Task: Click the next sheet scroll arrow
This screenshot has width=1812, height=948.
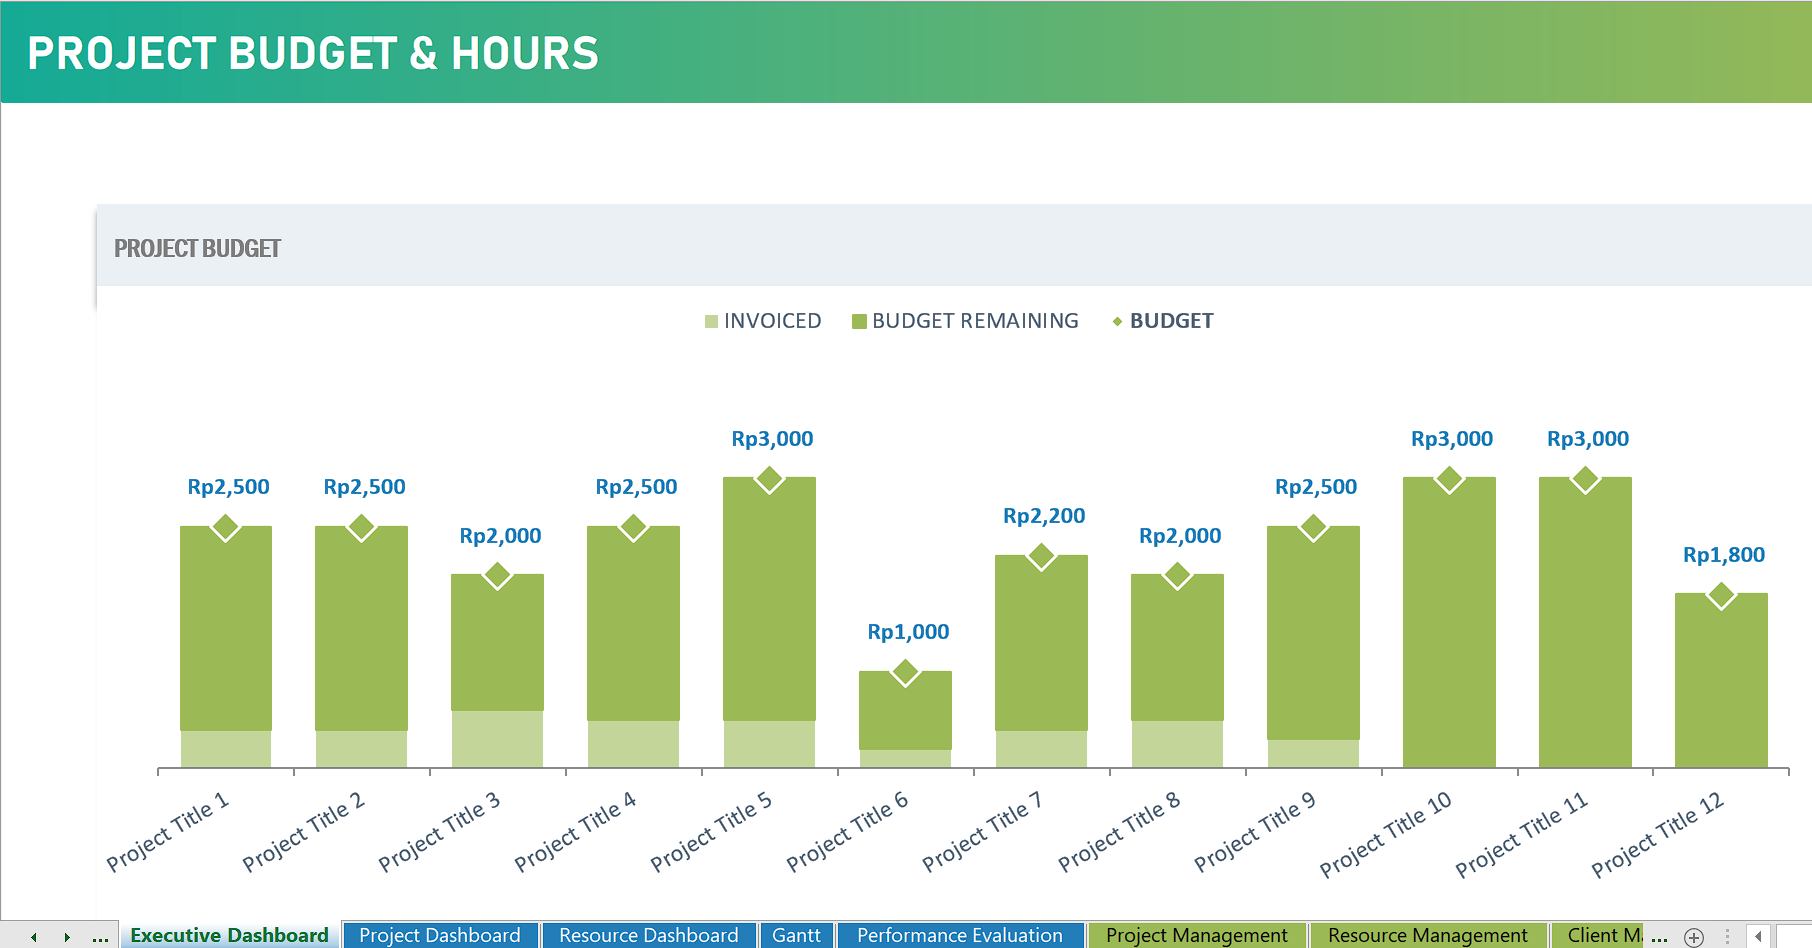Action: click(x=67, y=937)
